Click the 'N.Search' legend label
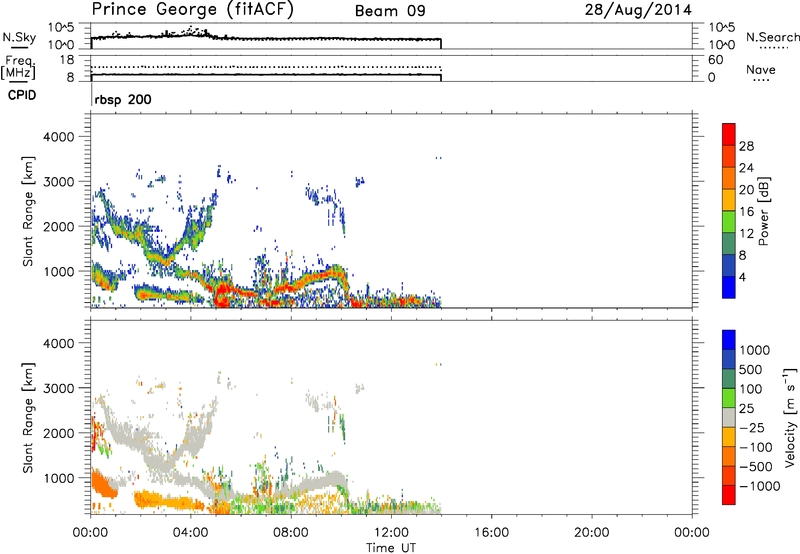The image size is (800, 554). [772, 37]
